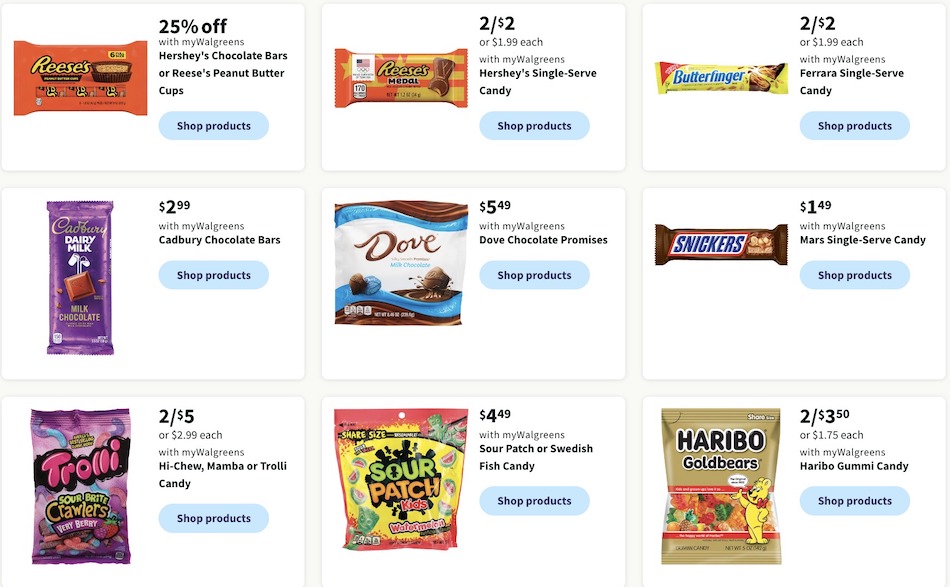Click Shop products for Hershey's Chocolate Bars deal
The image size is (950, 587).
click(x=213, y=125)
